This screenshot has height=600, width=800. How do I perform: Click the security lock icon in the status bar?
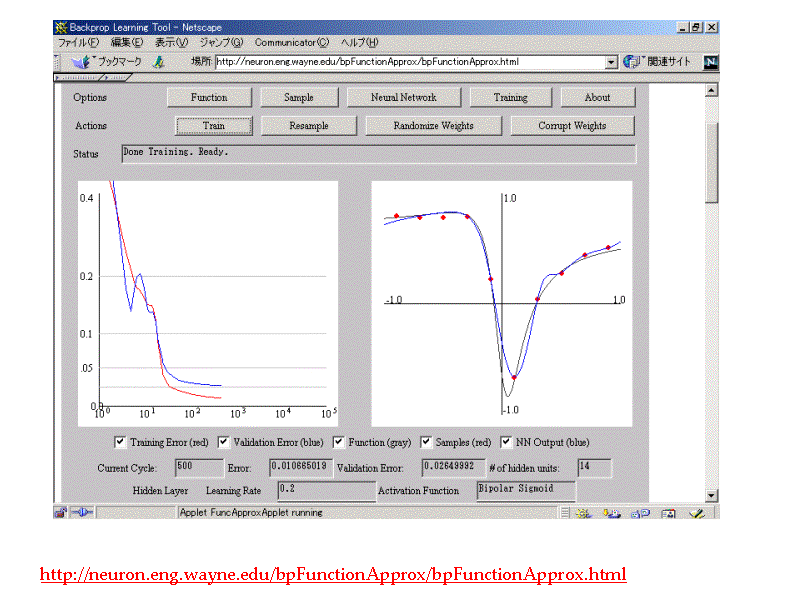click(x=61, y=513)
